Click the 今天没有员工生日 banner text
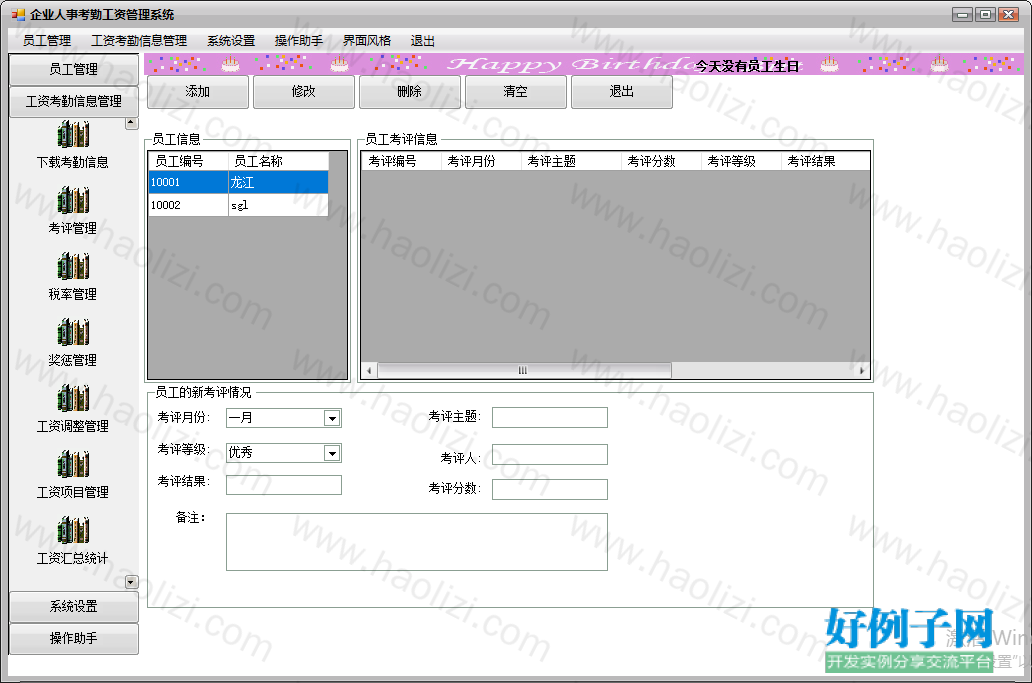 [747, 66]
